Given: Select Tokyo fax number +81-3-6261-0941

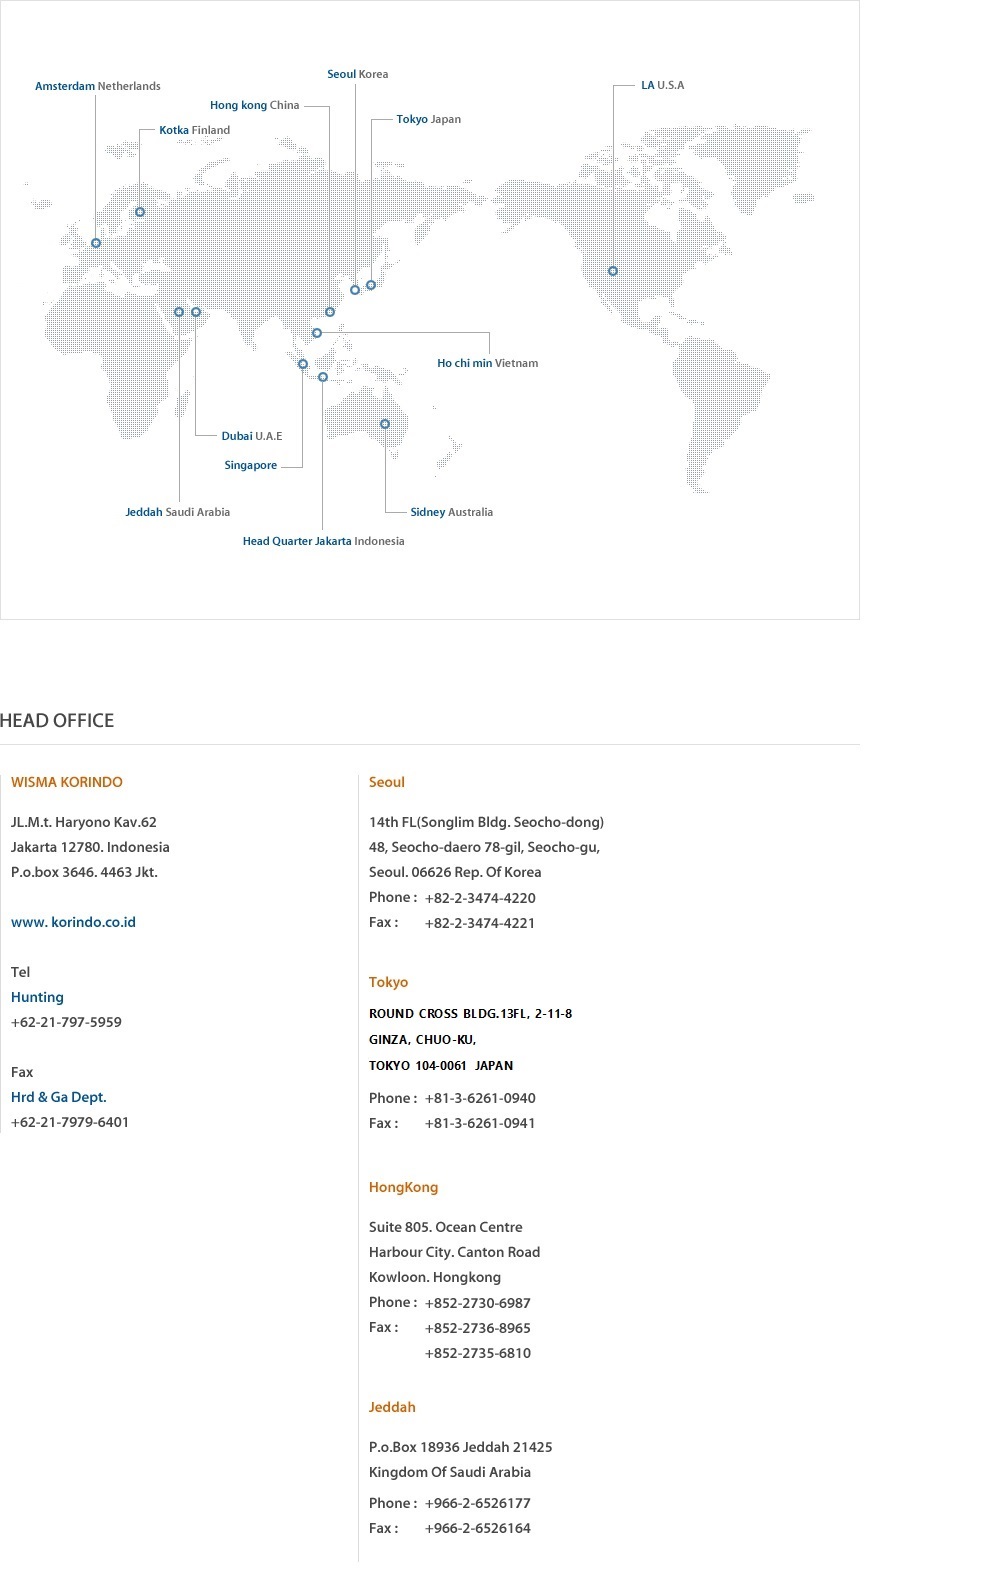Looking at the screenshot, I should (x=480, y=1123).
